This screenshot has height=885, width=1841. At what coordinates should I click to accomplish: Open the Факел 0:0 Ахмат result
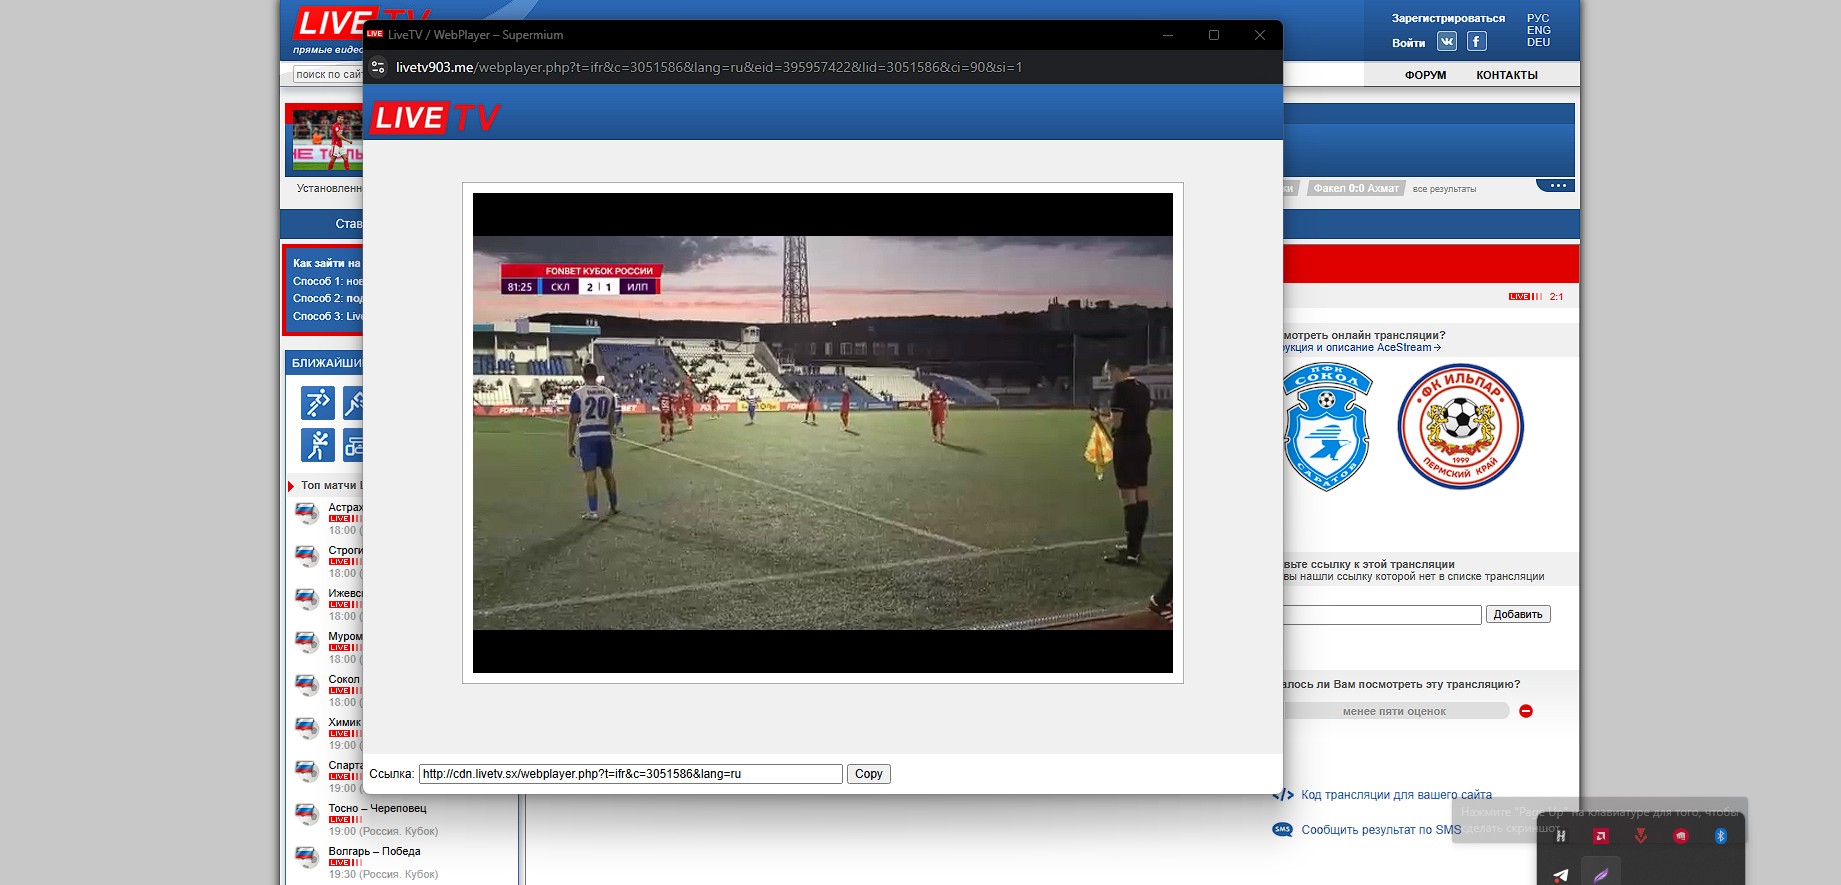click(x=1356, y=188)
